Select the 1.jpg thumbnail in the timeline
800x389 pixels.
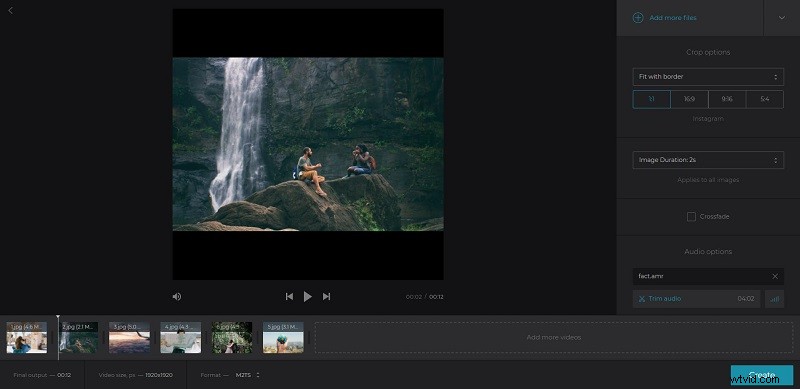pos(27,337)
